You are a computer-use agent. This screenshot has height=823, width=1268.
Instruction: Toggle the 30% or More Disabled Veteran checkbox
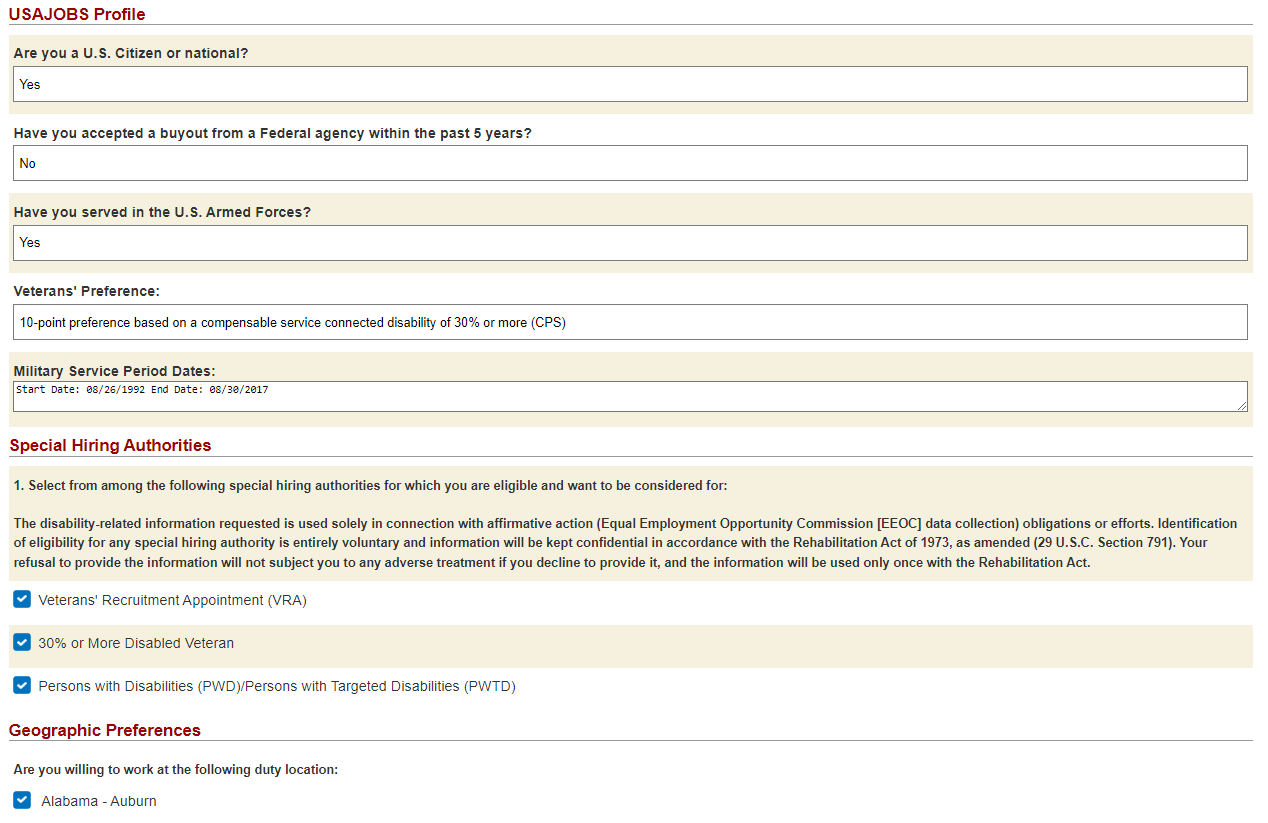(x=22, y=642)
